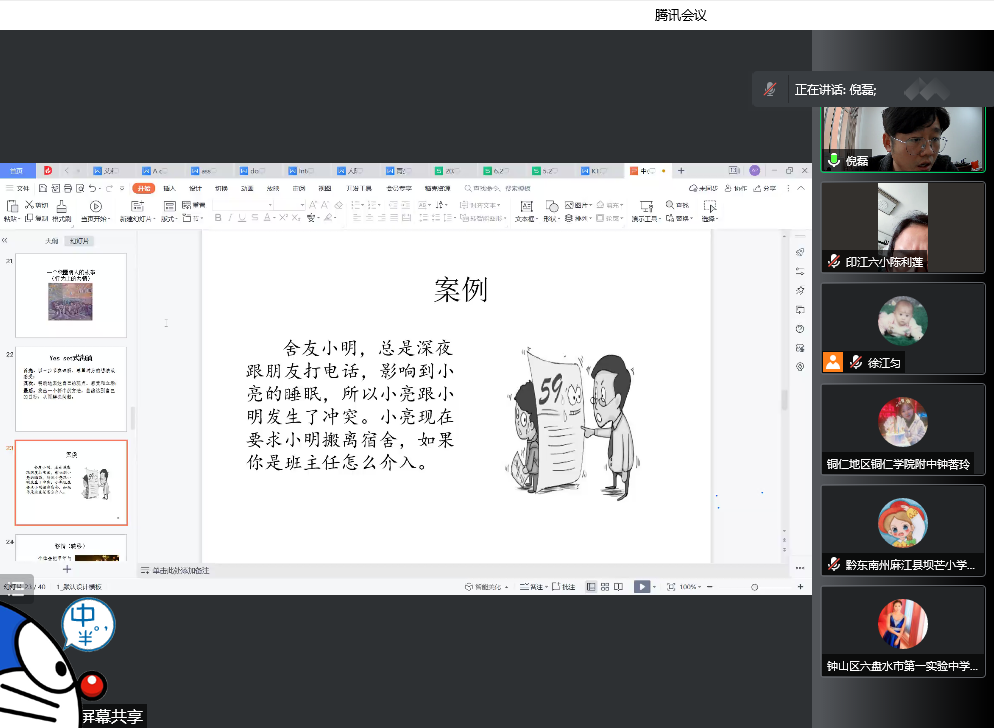Toggle 倪磊's green microphone icon

pos(834,160)
